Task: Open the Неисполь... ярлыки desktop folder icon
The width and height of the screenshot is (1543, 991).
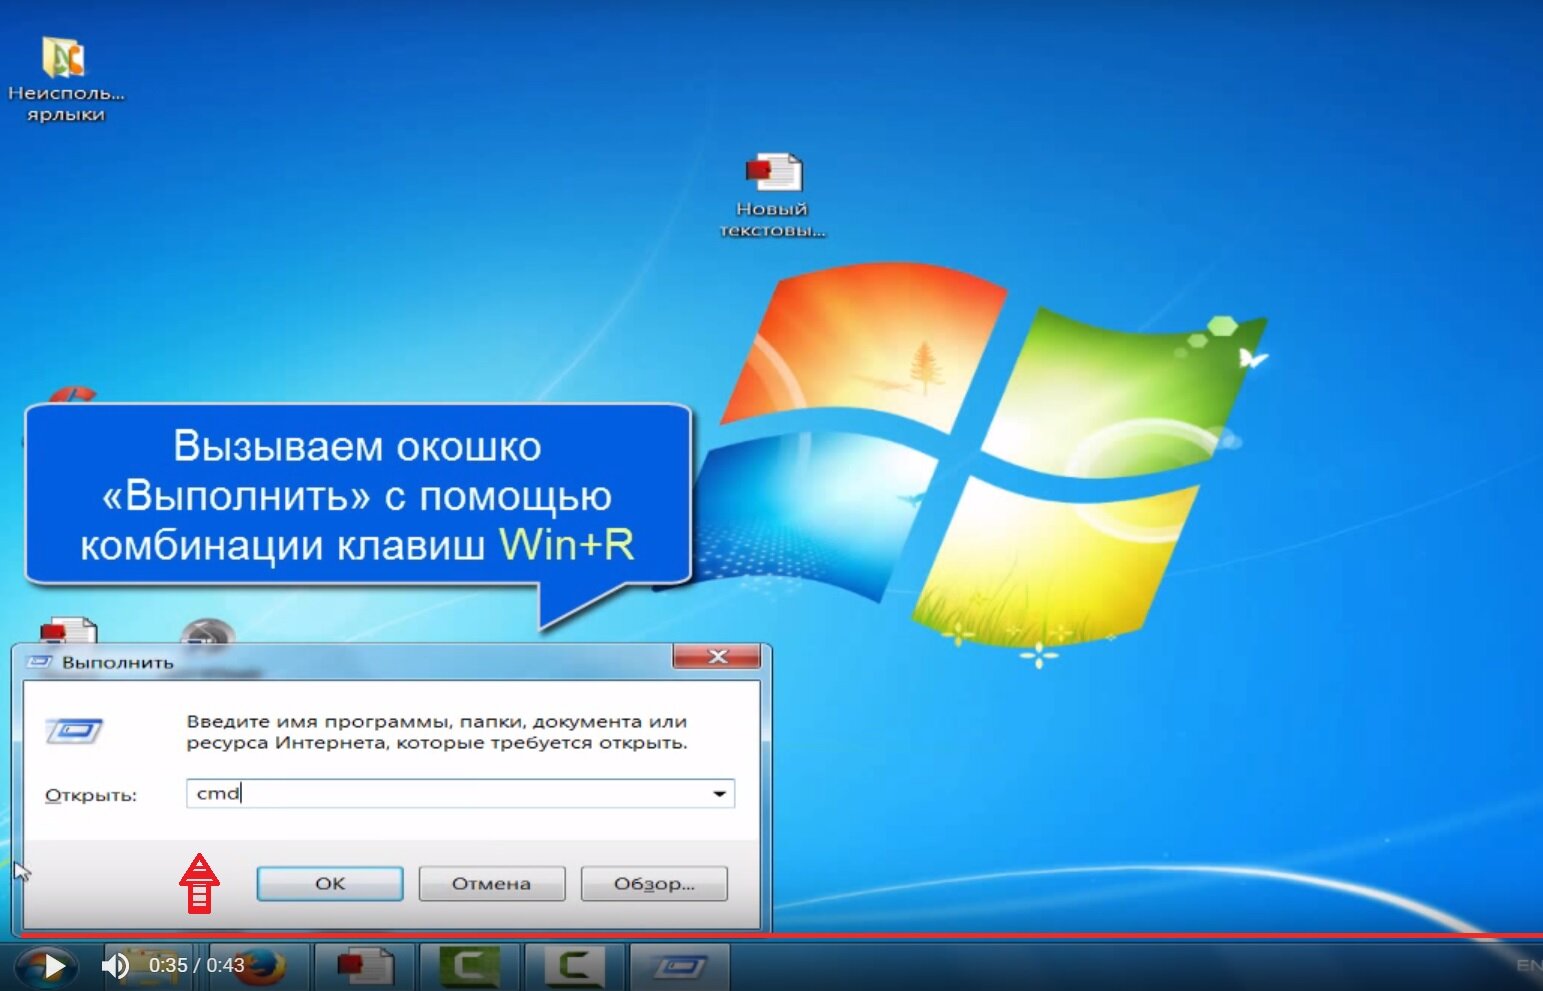Action: pos(65,78)
